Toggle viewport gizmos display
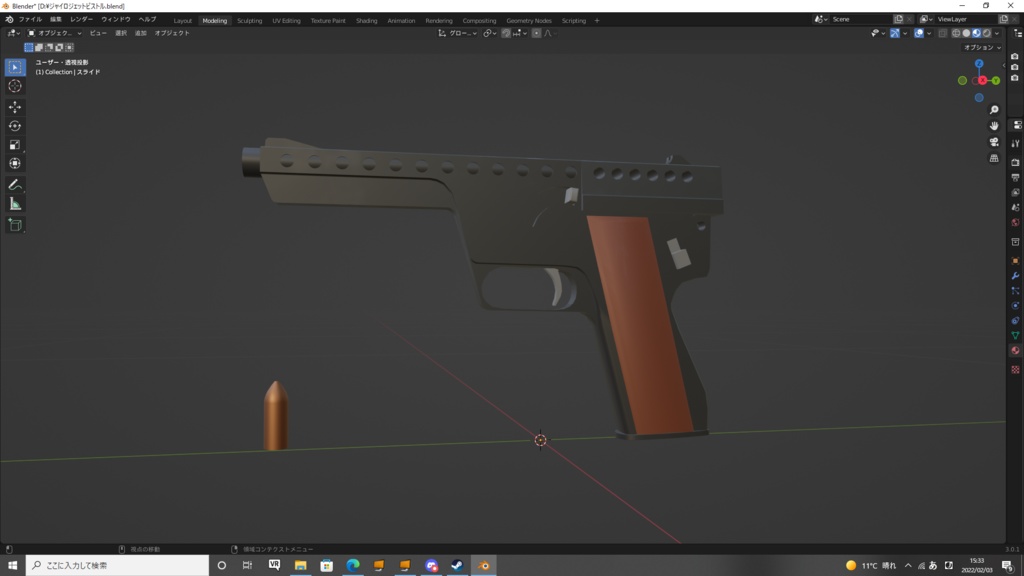The height and width of the screenshot is (576, 1024). [895, 33]
